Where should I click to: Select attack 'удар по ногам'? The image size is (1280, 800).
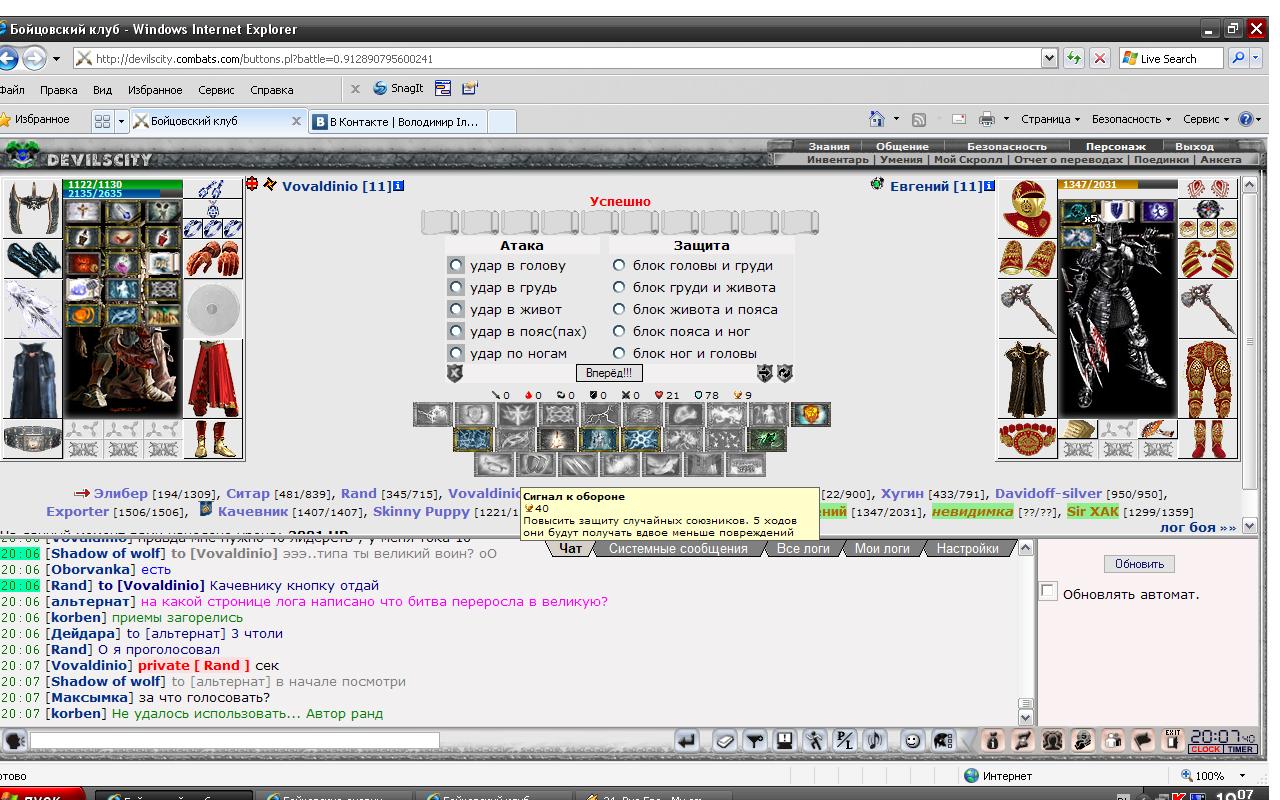pyautogui.click(x=456, y=353)
